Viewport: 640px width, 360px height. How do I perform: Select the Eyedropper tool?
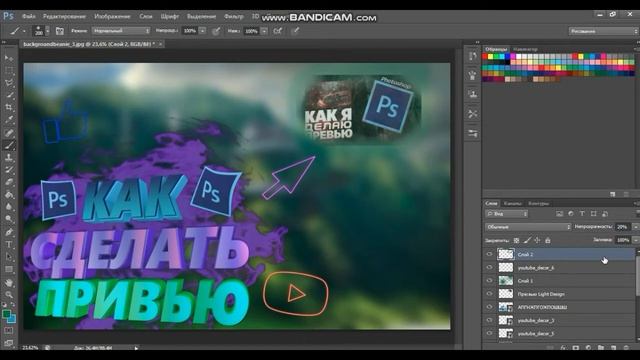click(9, 120)
